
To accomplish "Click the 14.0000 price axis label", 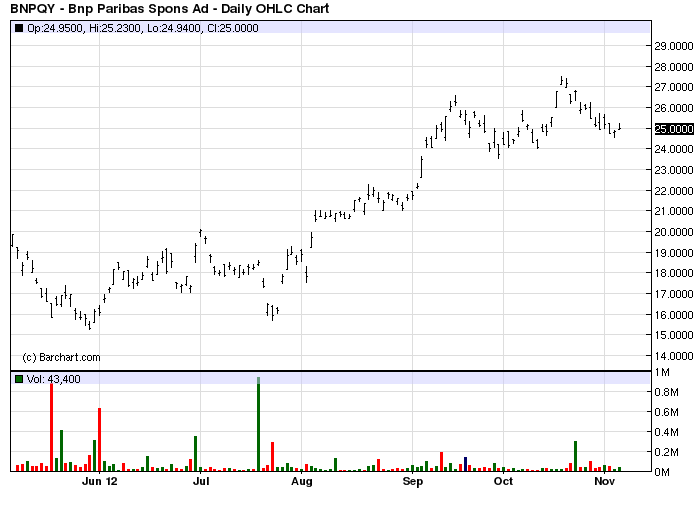I will [674, 356].
